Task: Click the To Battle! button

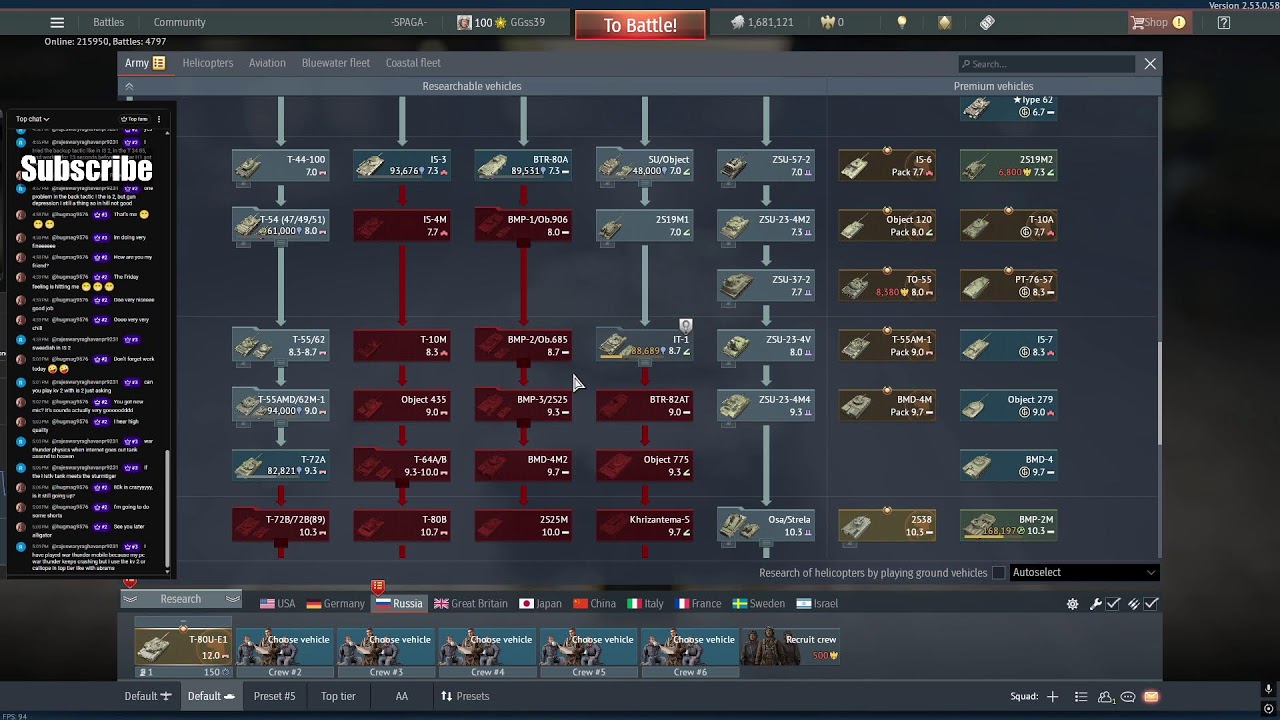Action: tap(640, 25)
